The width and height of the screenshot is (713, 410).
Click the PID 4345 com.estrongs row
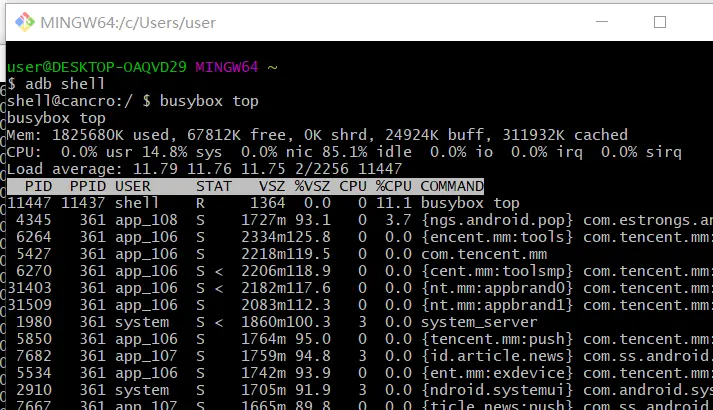point(360,220)
